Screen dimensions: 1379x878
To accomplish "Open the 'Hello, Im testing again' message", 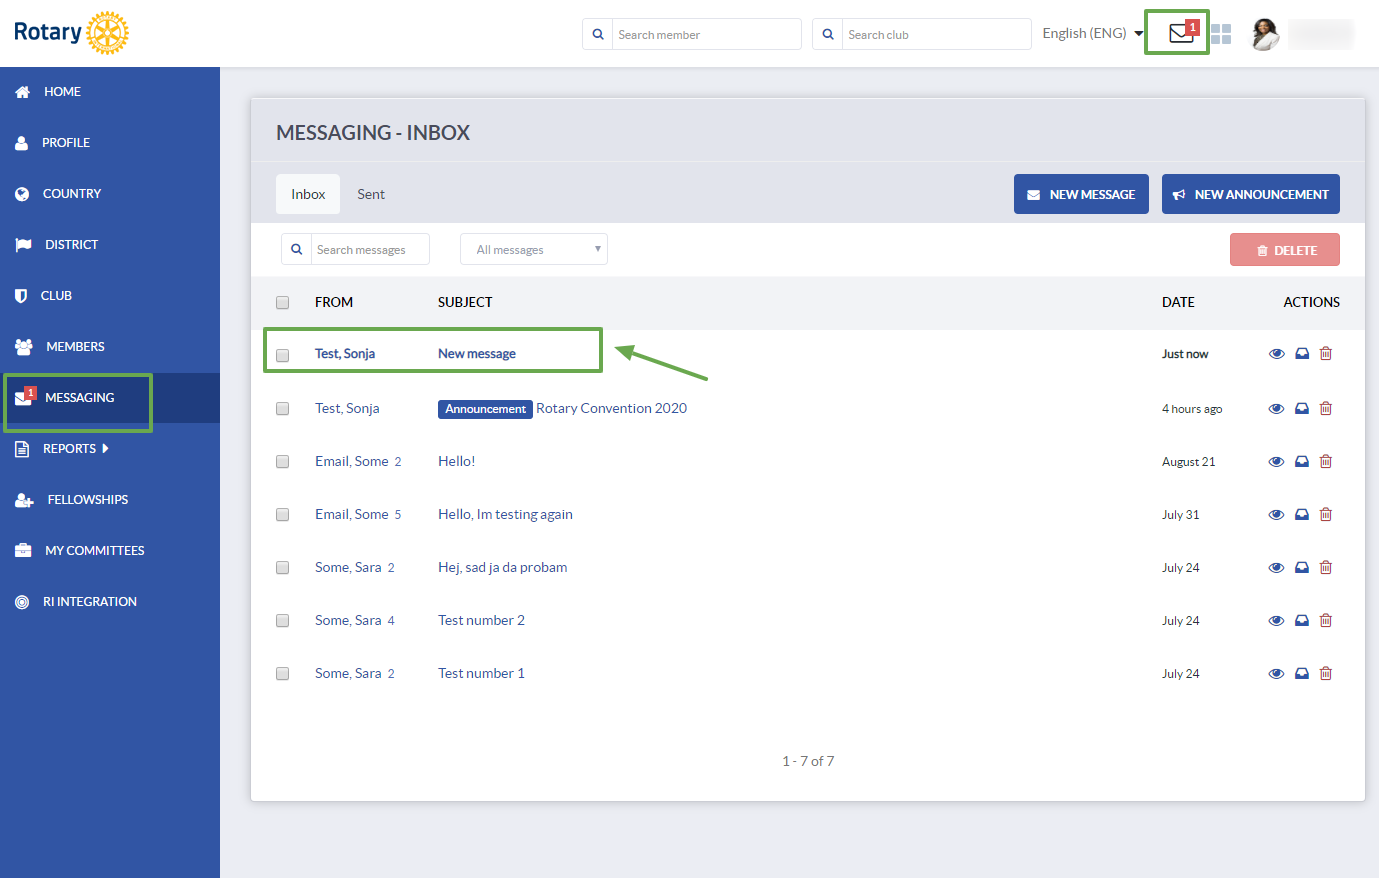I will (505, 514).
